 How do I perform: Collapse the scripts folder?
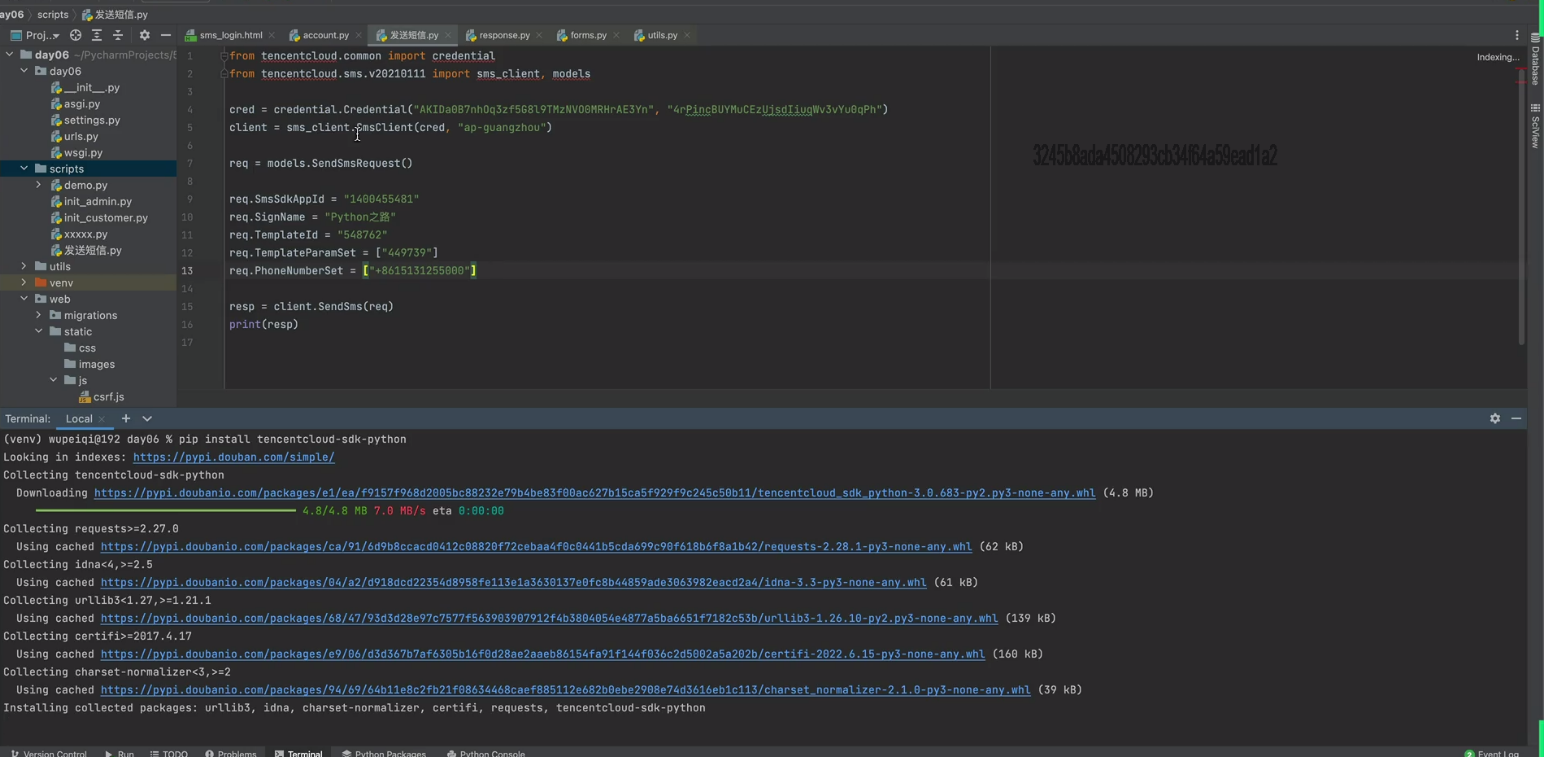(x=24, y=169)
